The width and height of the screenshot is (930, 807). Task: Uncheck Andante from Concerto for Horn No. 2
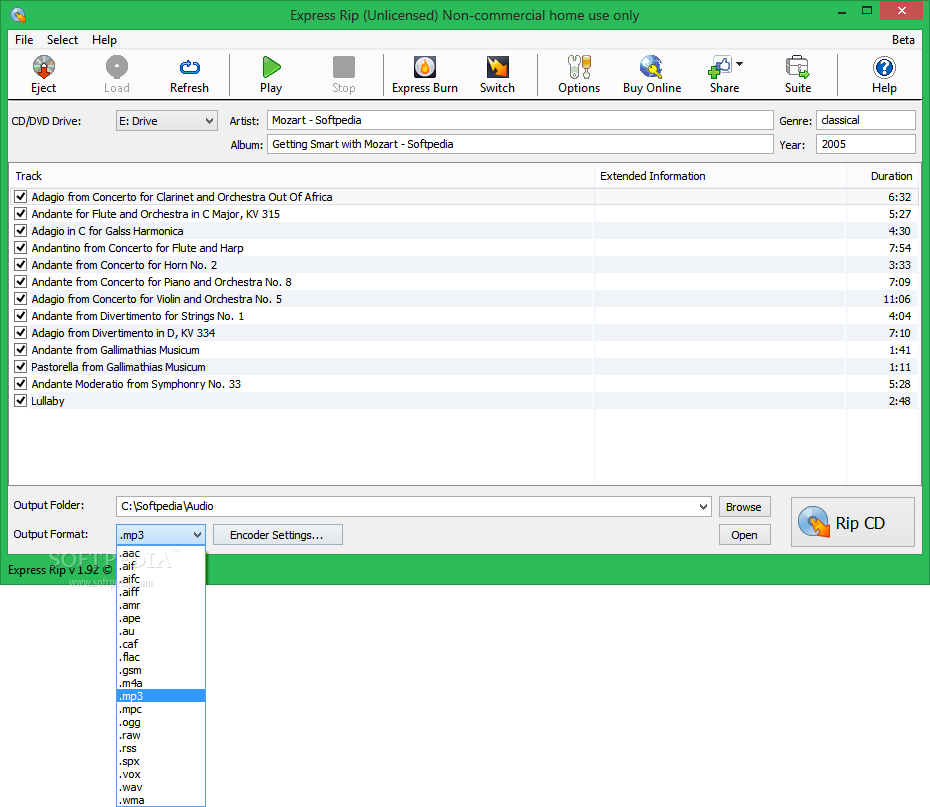21,264
